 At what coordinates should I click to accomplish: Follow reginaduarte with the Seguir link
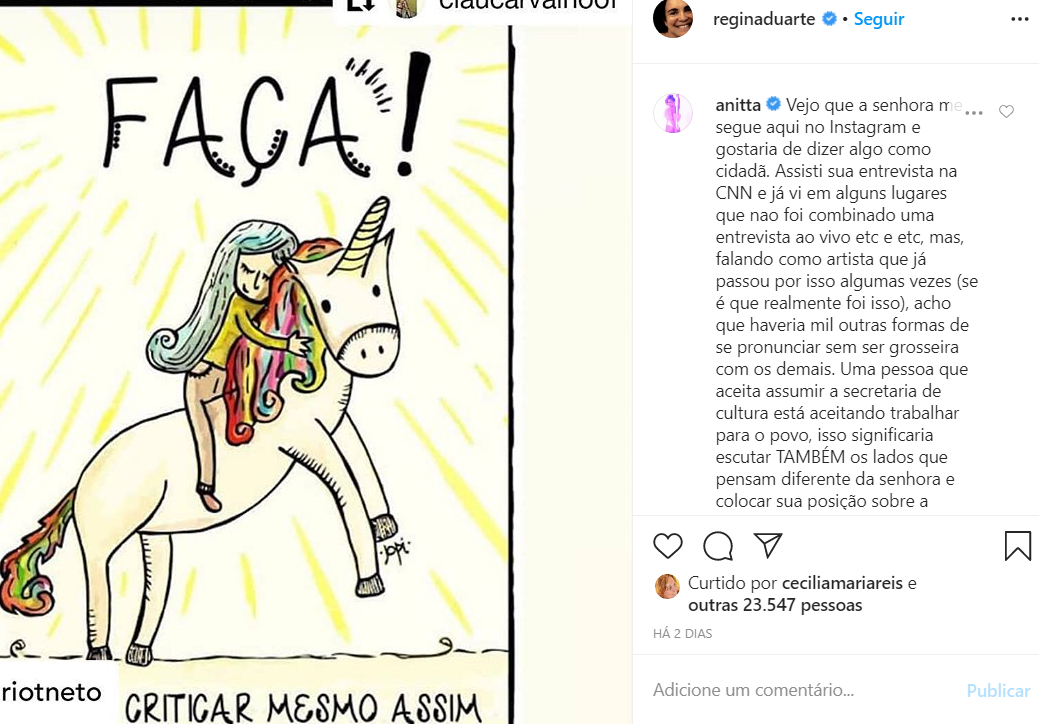(x=879, y=19)
